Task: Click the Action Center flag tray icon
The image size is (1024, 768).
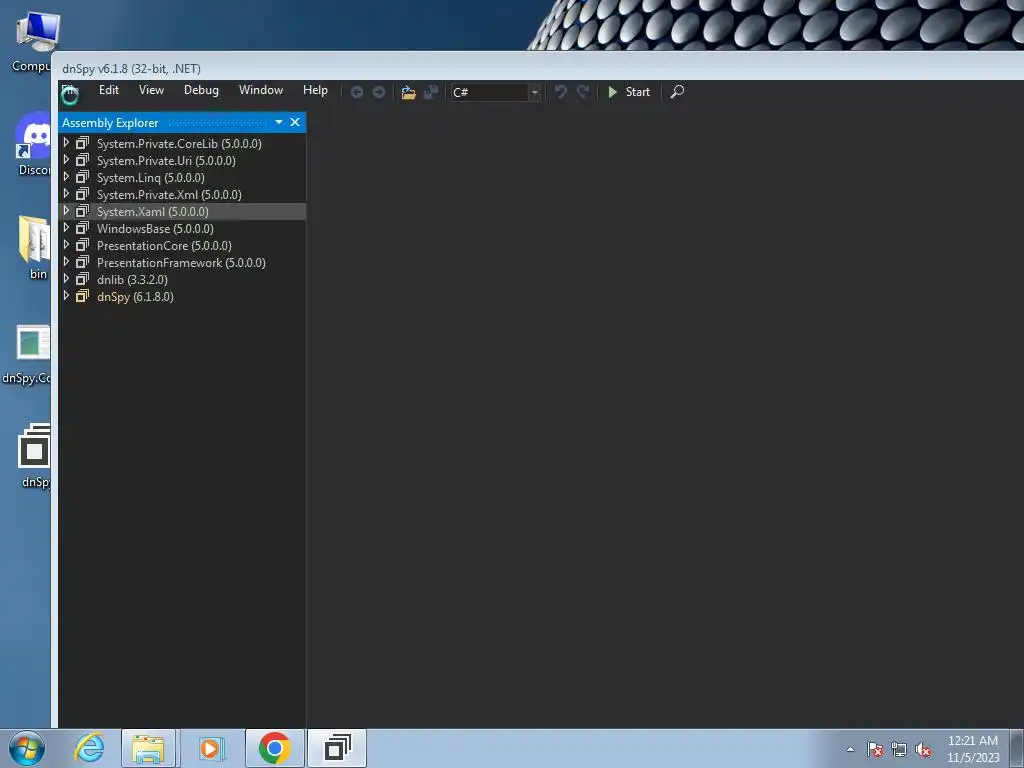Action: click(x=875, y=750)
